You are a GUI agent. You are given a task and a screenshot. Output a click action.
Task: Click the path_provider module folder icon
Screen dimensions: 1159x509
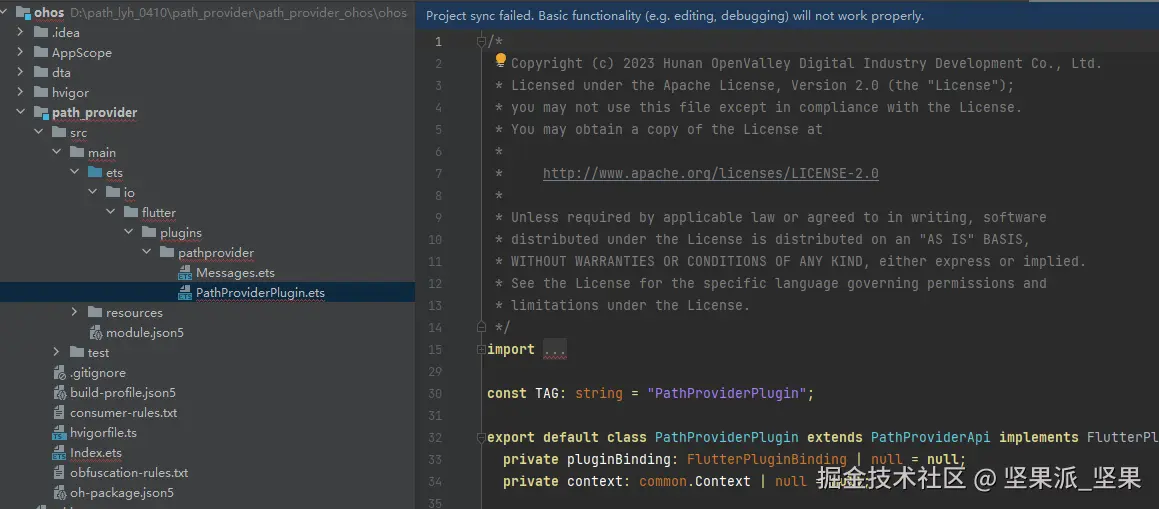point(41,113)
